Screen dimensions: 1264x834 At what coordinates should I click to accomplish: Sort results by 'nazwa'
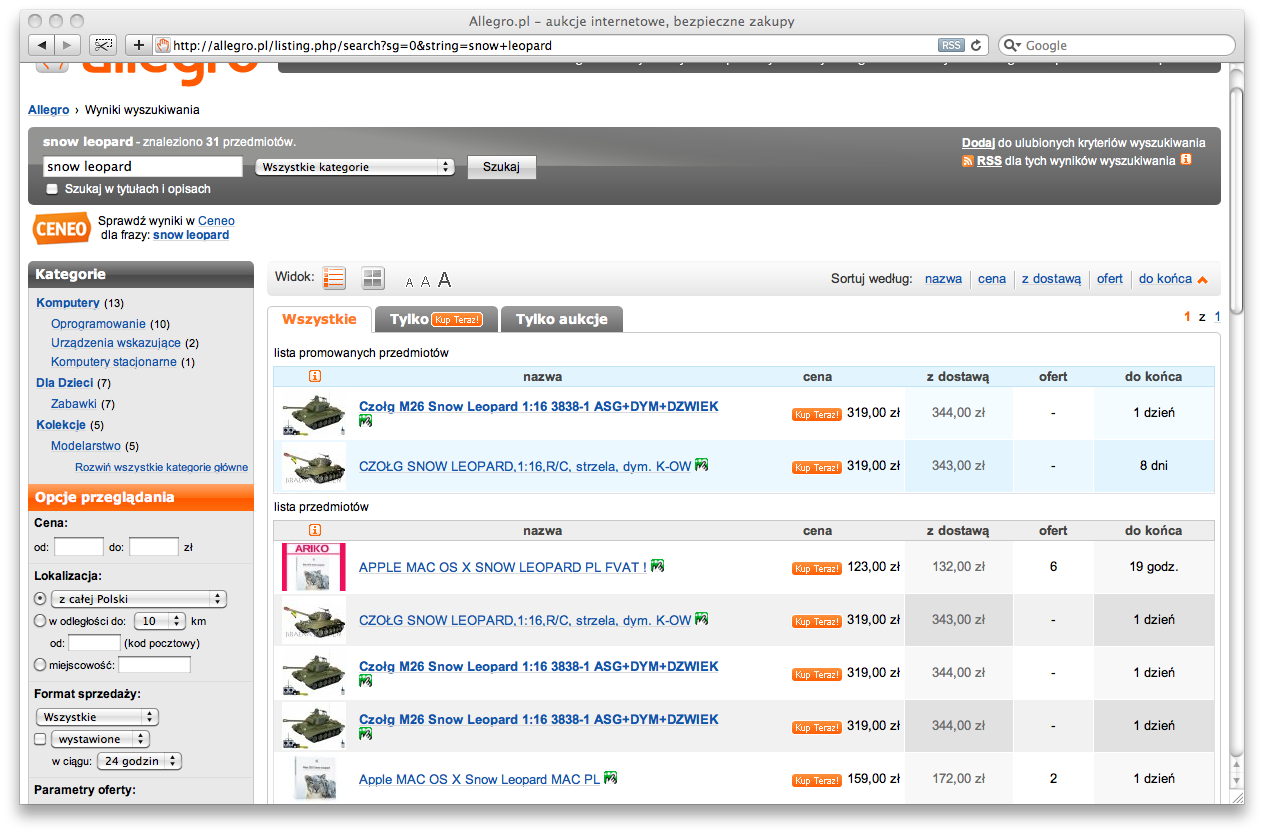943,279
